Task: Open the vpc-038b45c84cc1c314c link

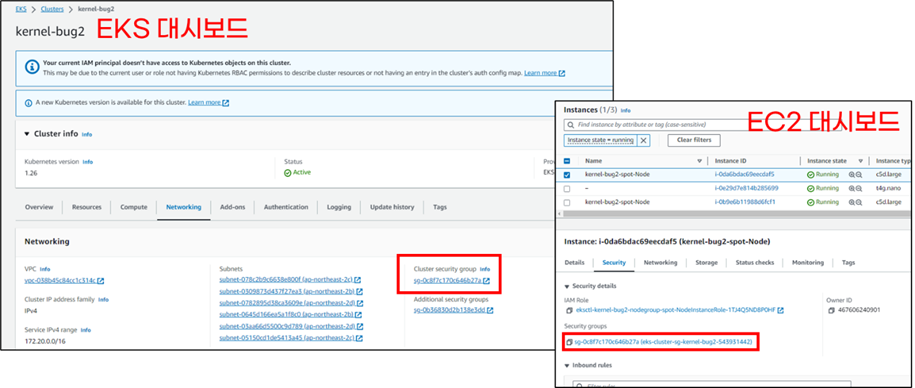Action: [x=60, y=281]
